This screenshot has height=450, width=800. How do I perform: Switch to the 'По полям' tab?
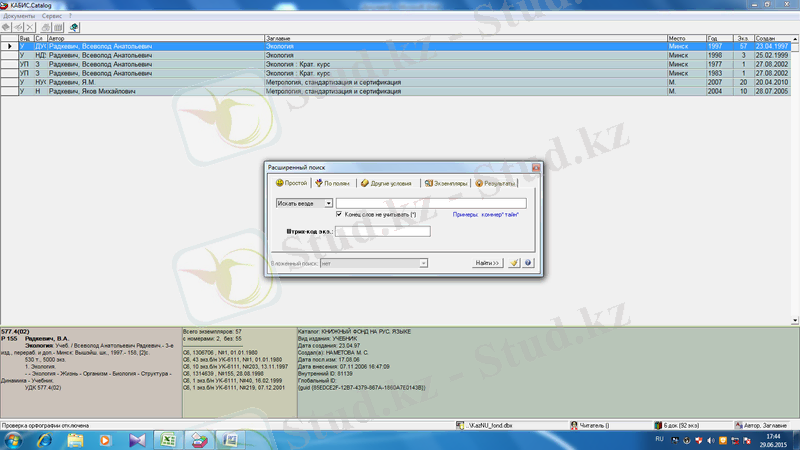click(x=332, y=183)
